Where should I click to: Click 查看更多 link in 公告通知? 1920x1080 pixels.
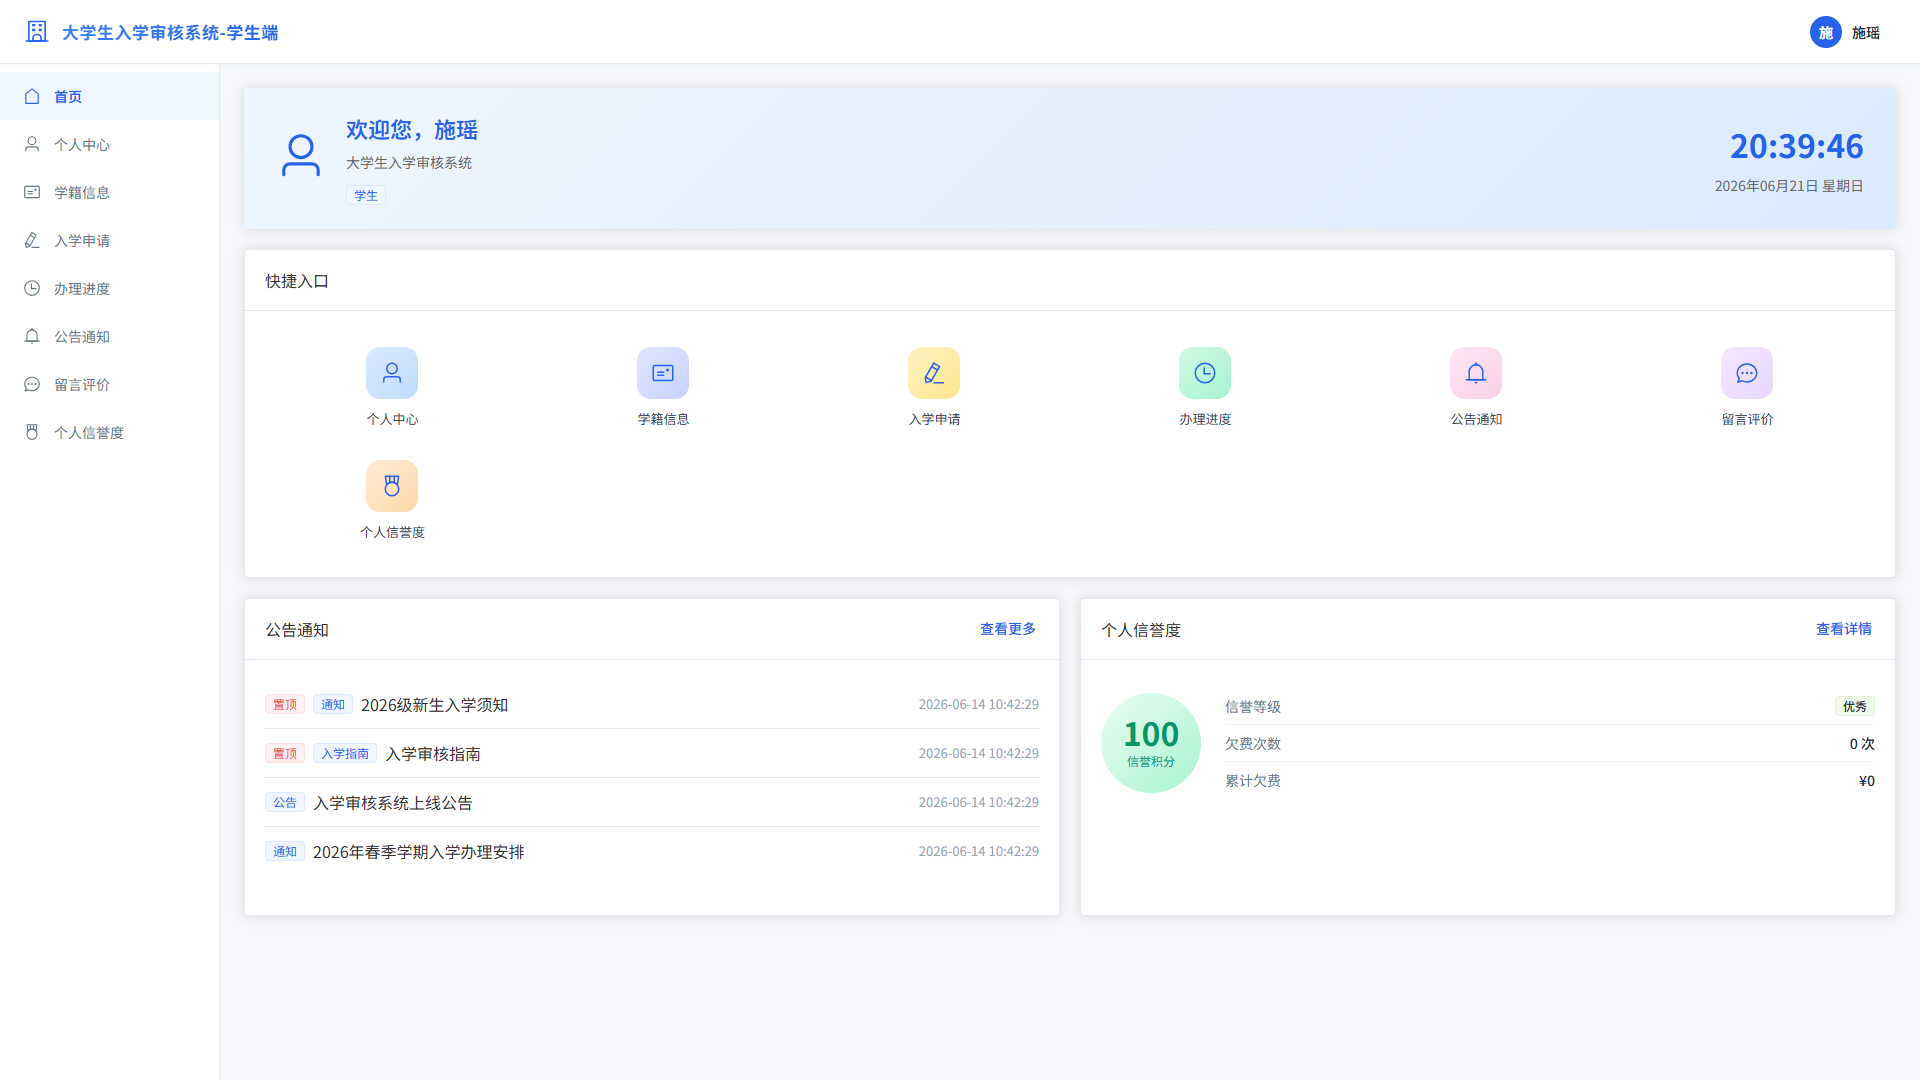coord(1008,629)
